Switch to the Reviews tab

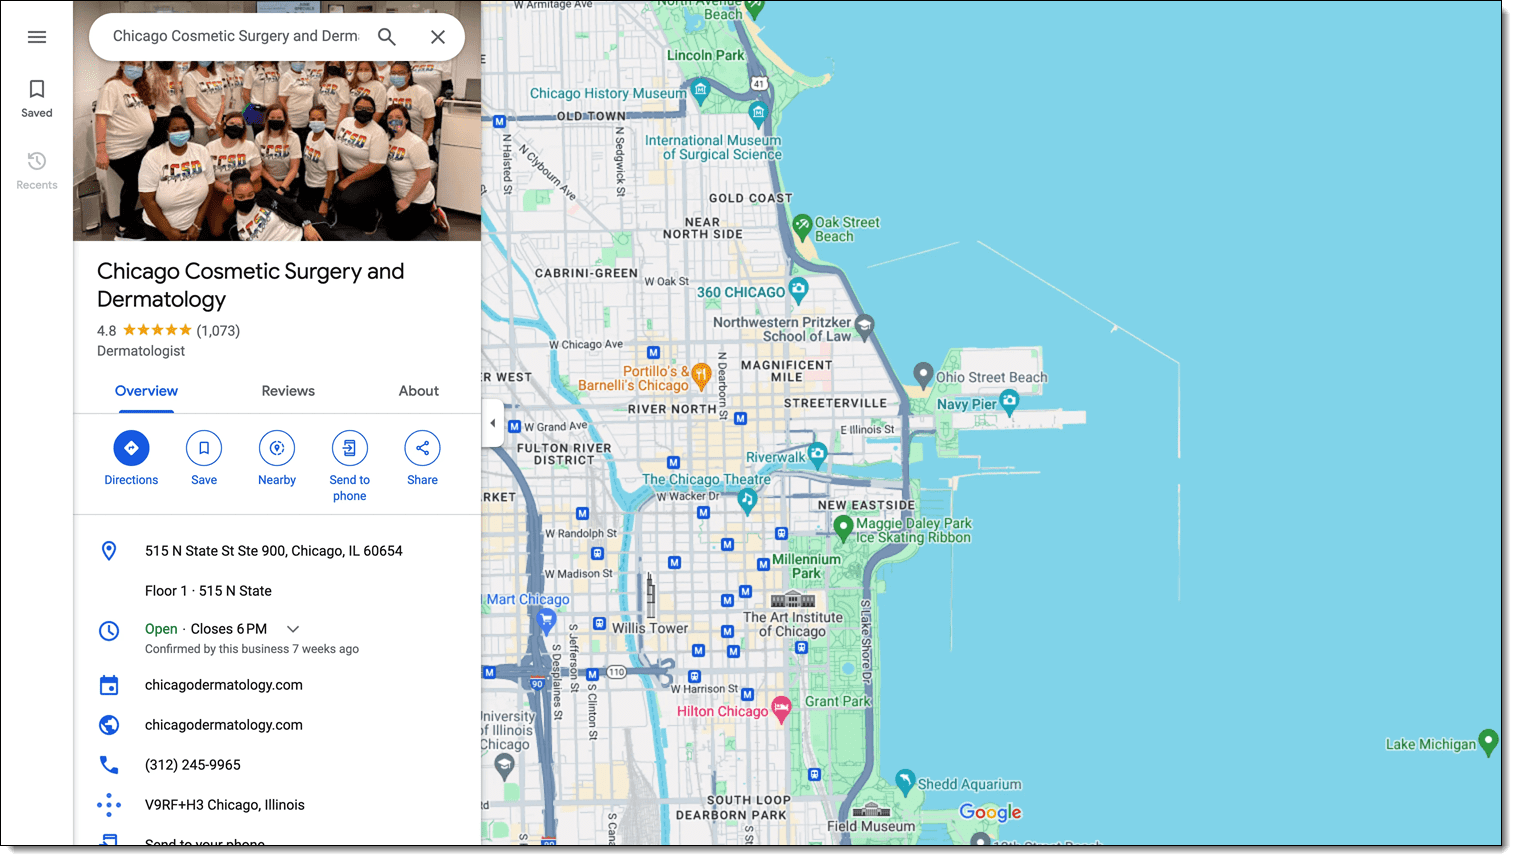288,391
